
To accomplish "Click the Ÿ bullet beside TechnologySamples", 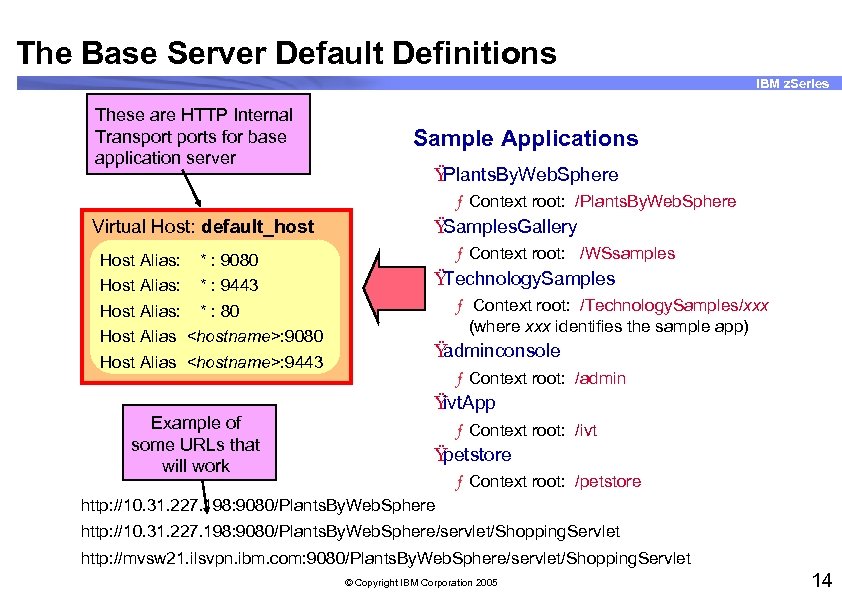I will (x=437, y=279).
